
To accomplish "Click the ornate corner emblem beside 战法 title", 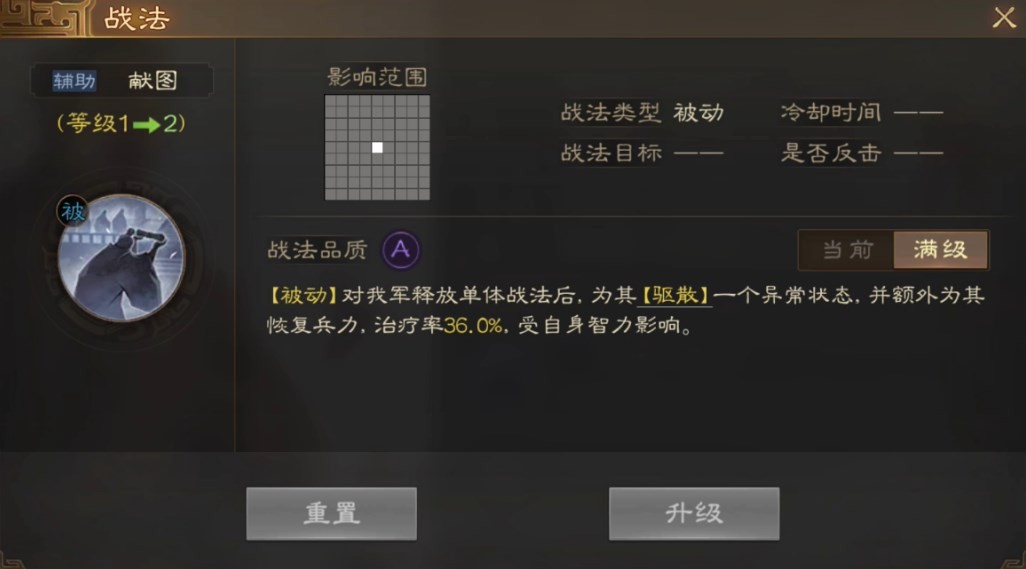I will 44,16.
